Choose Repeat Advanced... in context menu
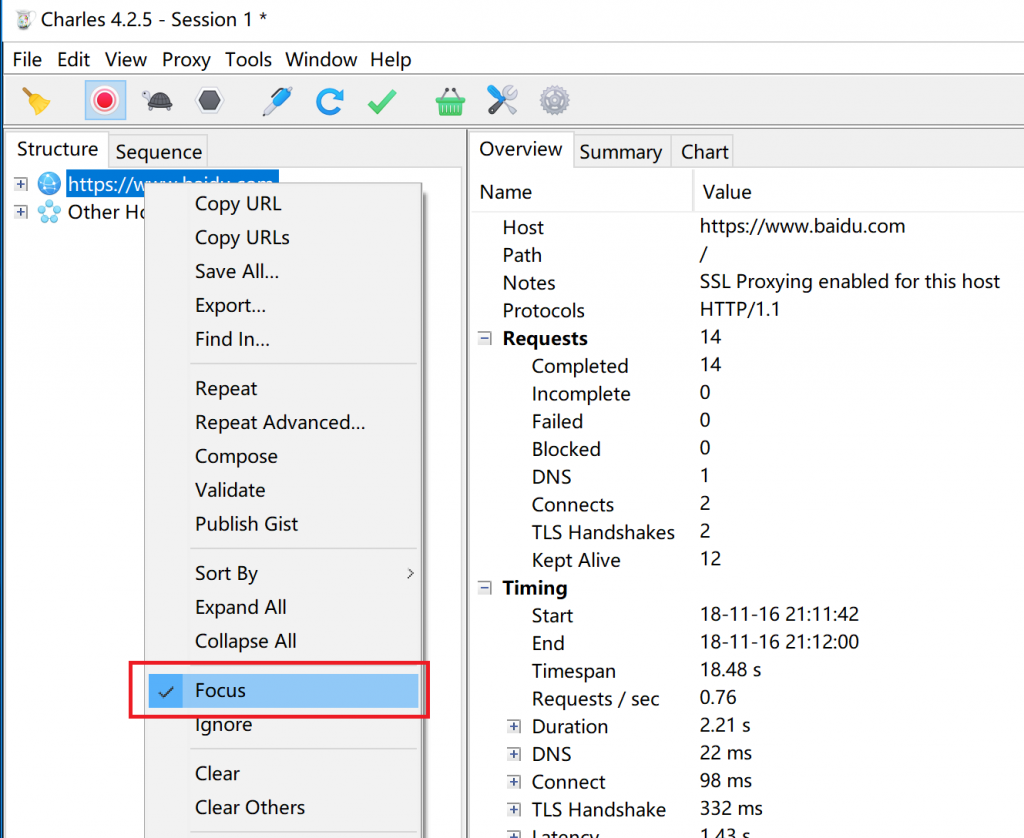Viewport: 1024px width, 838px height. (x=283, y=423)
